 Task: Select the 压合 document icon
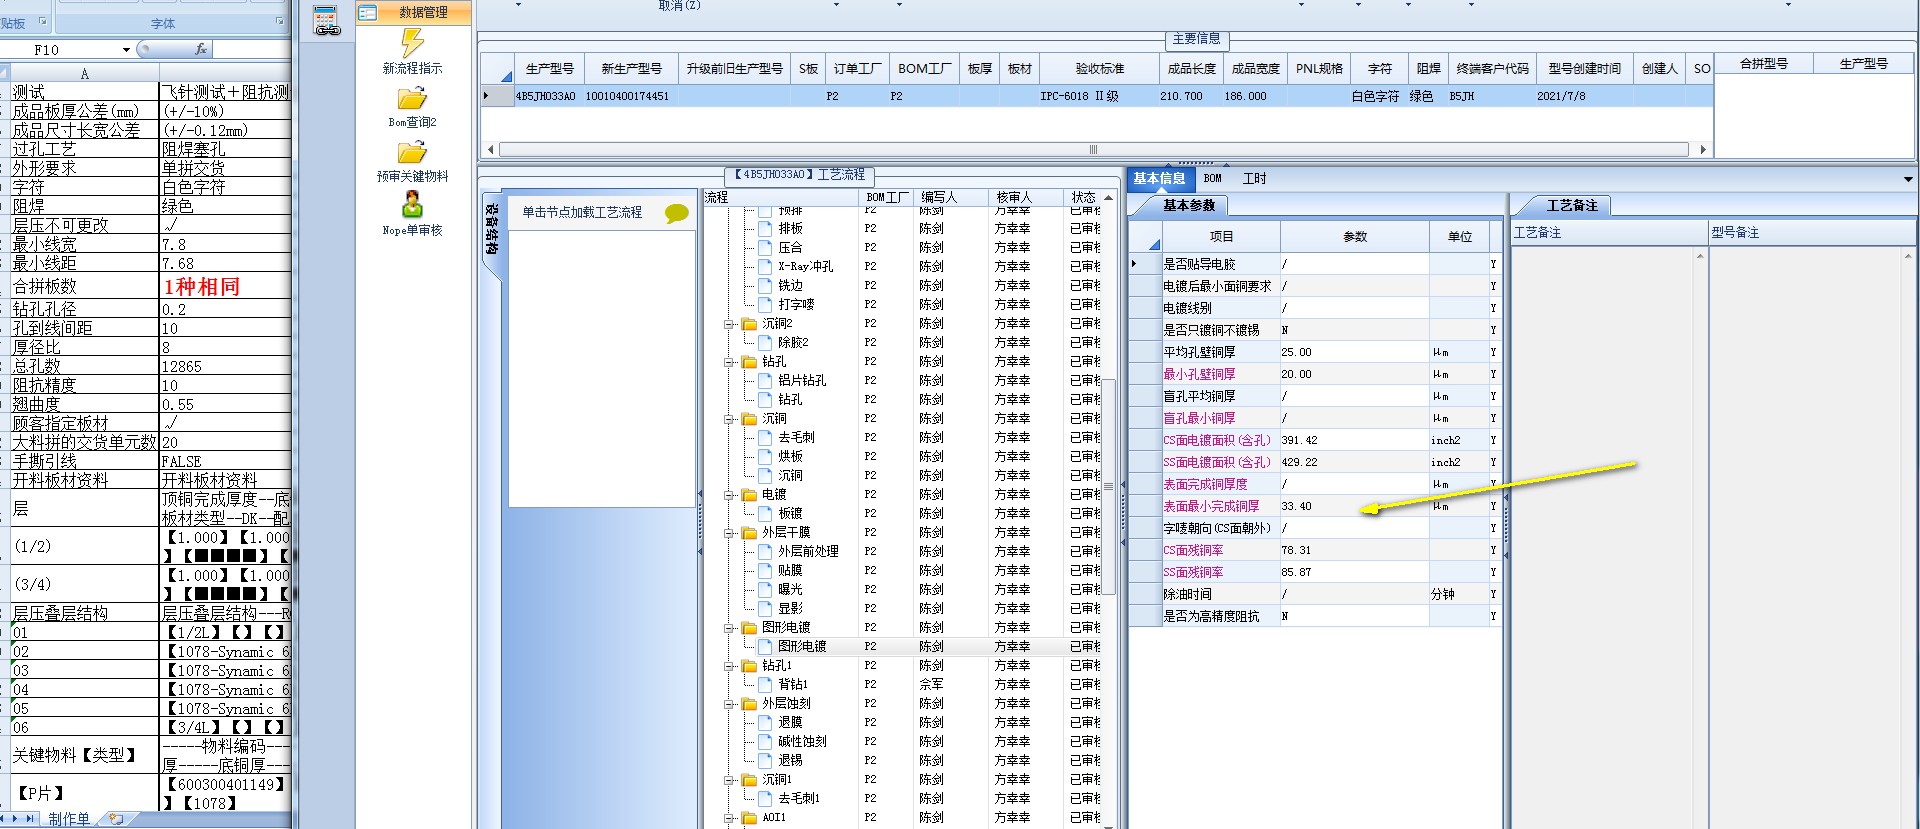click(x=765, y=248)
